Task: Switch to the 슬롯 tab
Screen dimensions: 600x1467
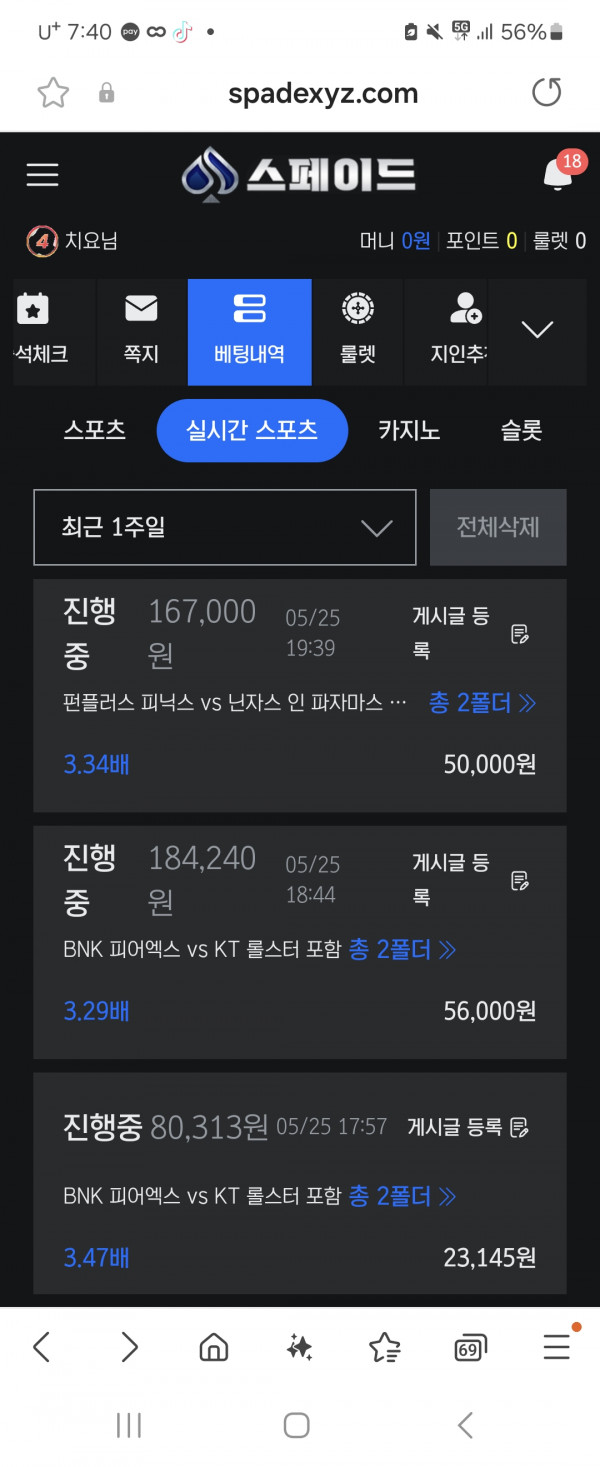Action: (x=521, y=431)
